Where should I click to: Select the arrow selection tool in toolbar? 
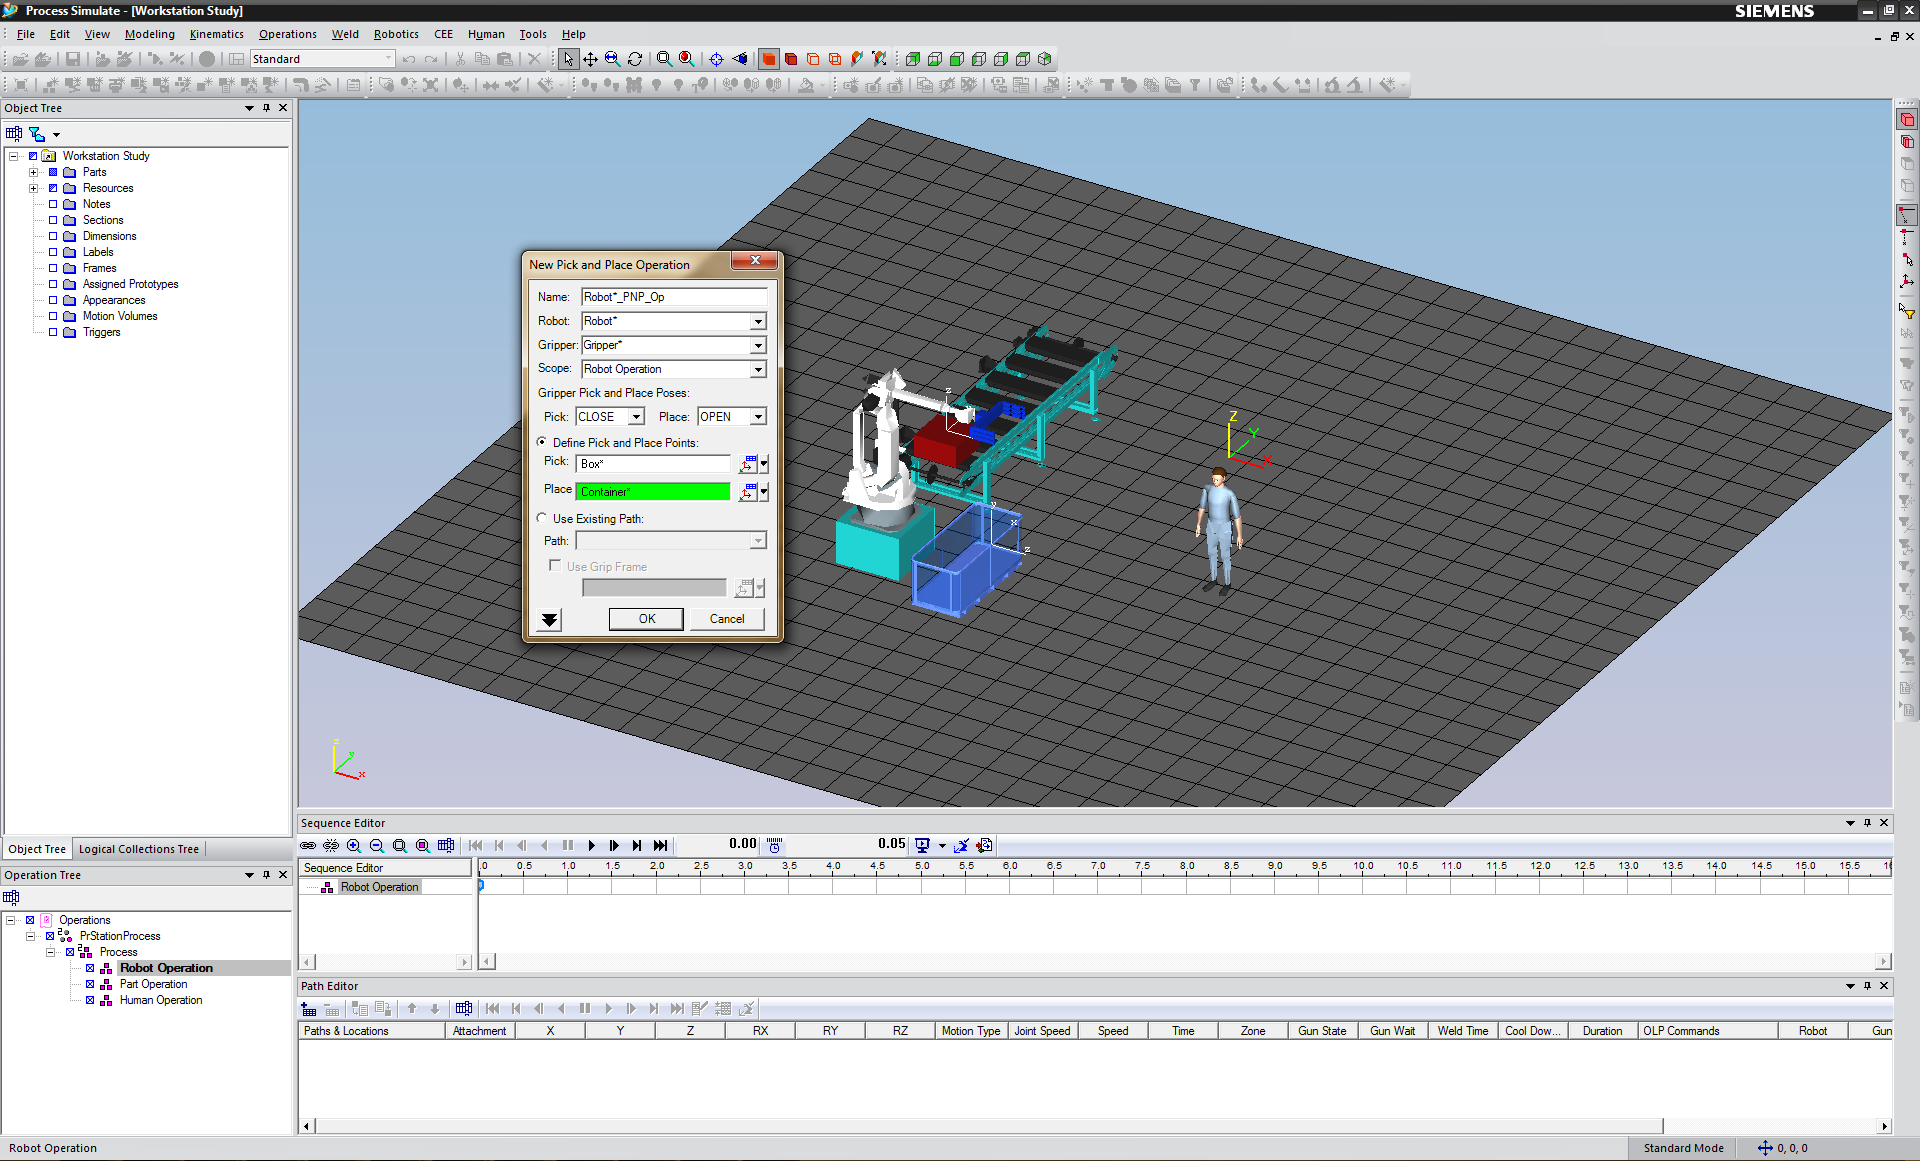568,59
